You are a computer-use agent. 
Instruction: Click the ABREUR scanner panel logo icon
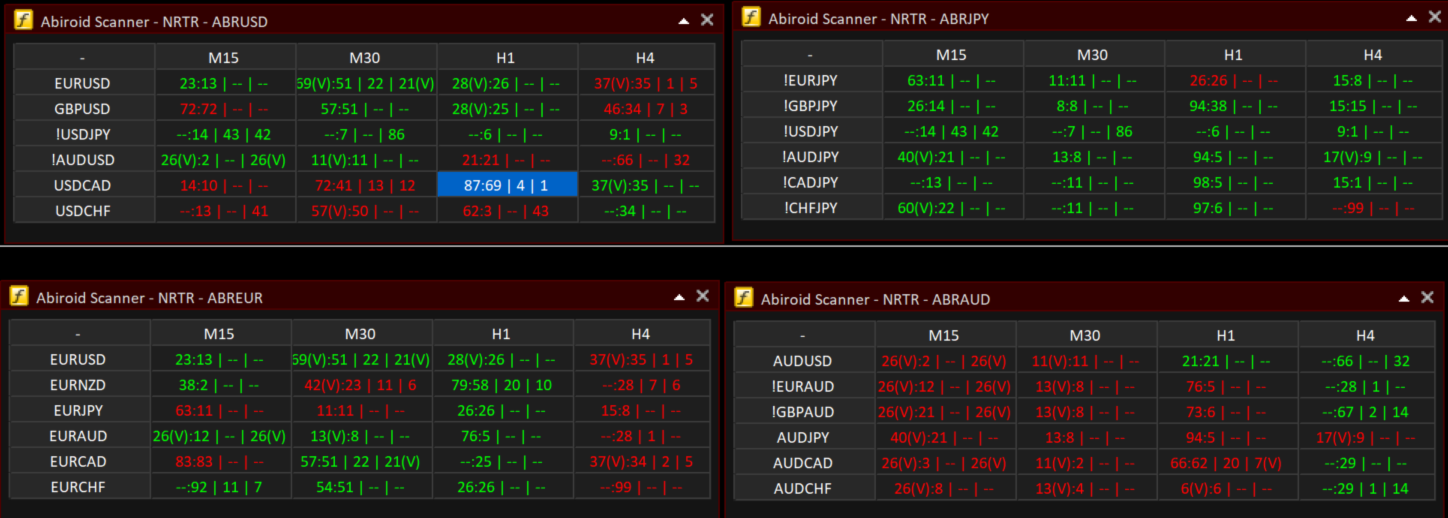[x=19, y=296]
